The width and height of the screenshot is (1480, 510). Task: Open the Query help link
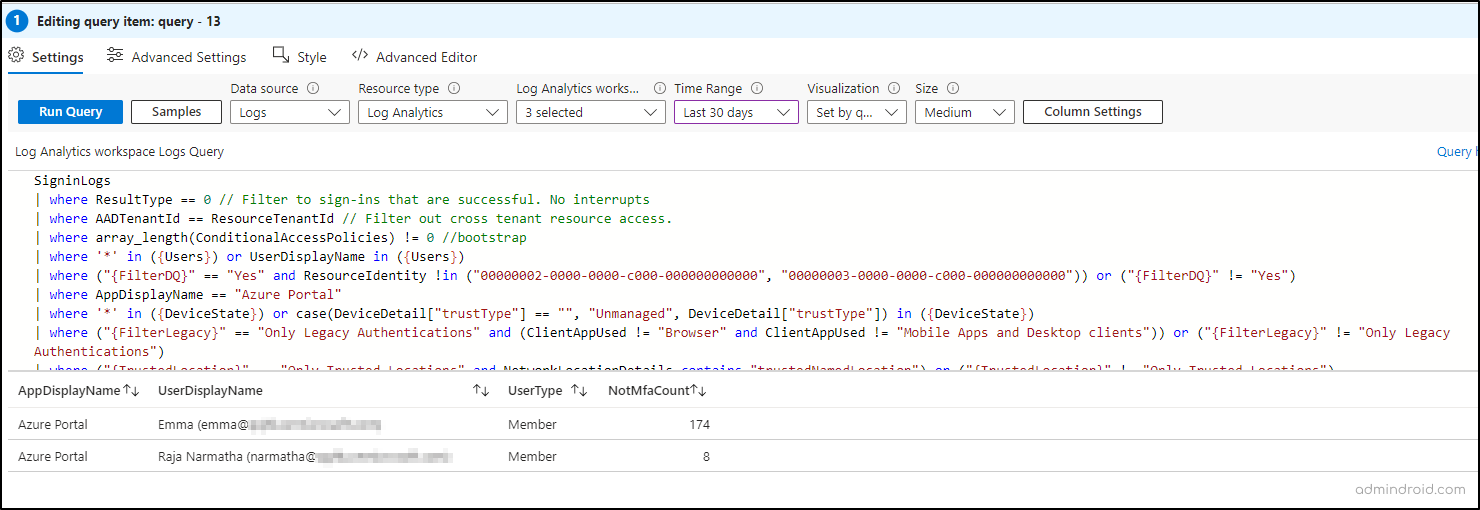(1457, 152)
